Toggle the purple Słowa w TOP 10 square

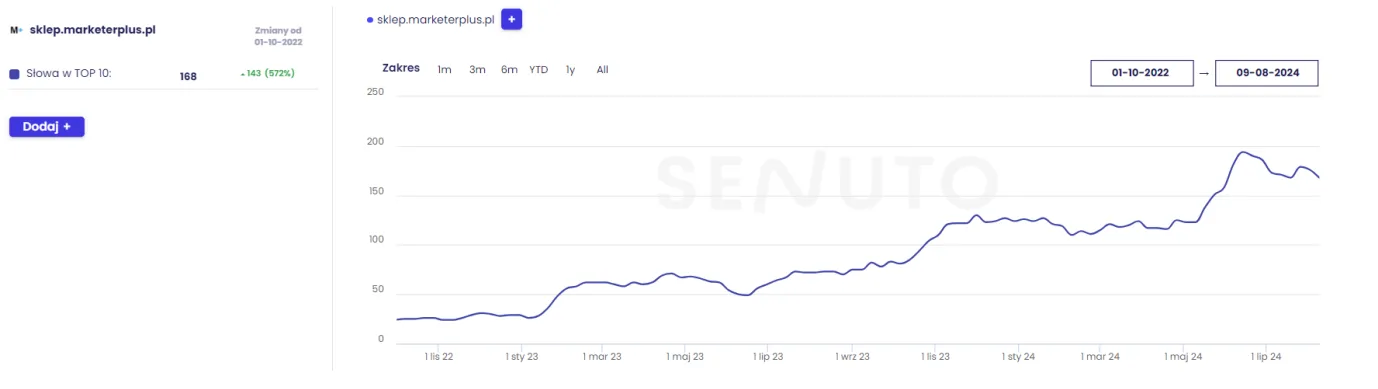tap(14, 74)
